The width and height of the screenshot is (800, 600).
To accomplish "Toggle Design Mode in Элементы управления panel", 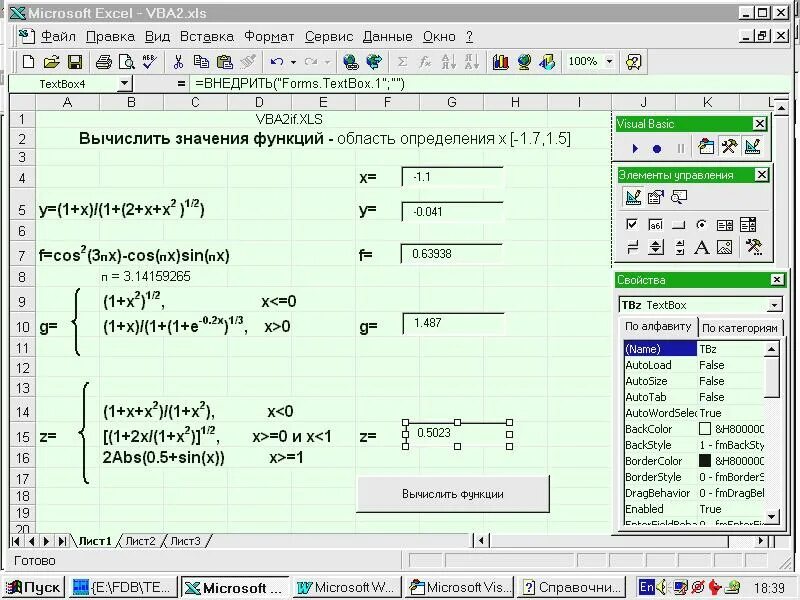I will (x=633, y=197).
